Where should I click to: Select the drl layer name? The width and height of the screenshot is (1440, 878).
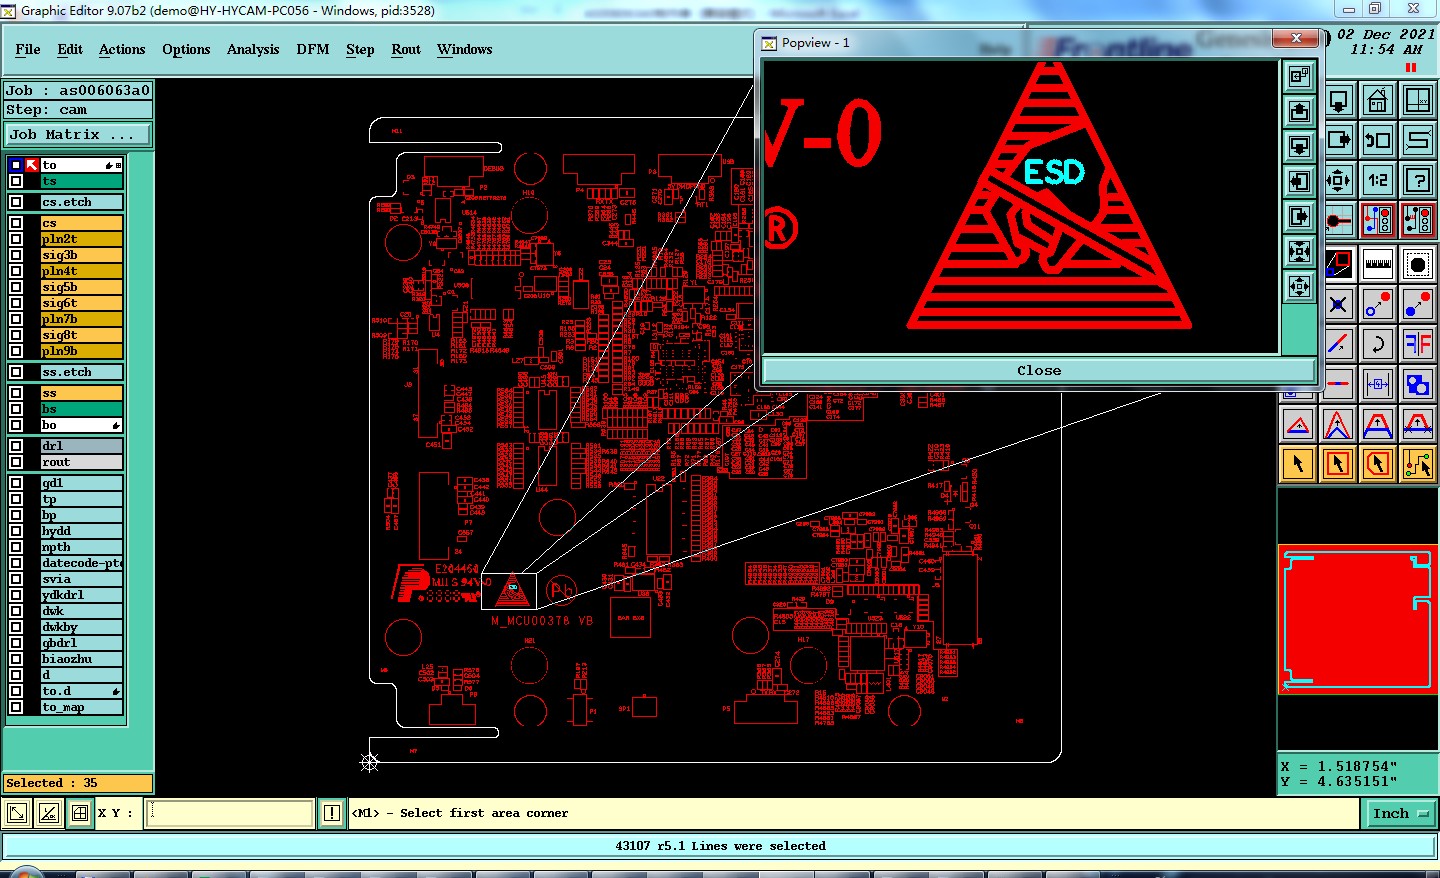coord(81,446)
